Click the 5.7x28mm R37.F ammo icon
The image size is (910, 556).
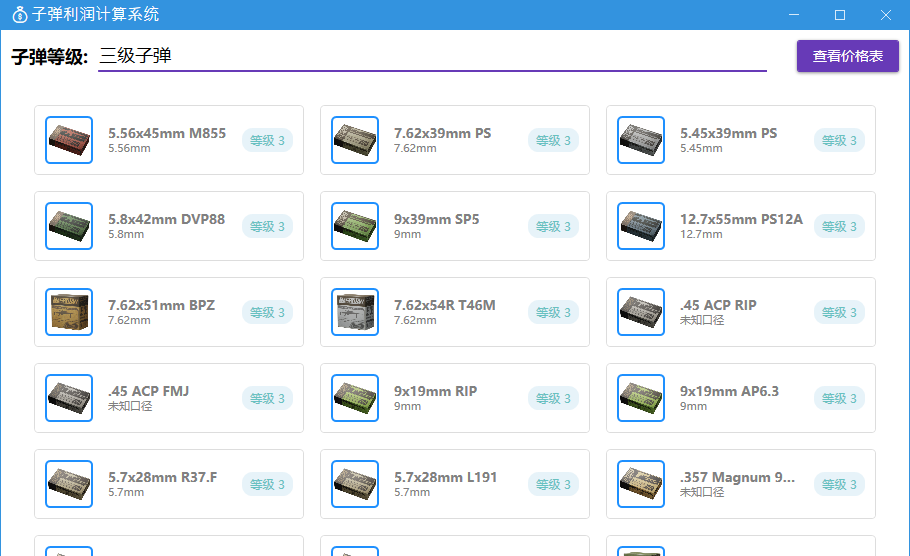69,485
